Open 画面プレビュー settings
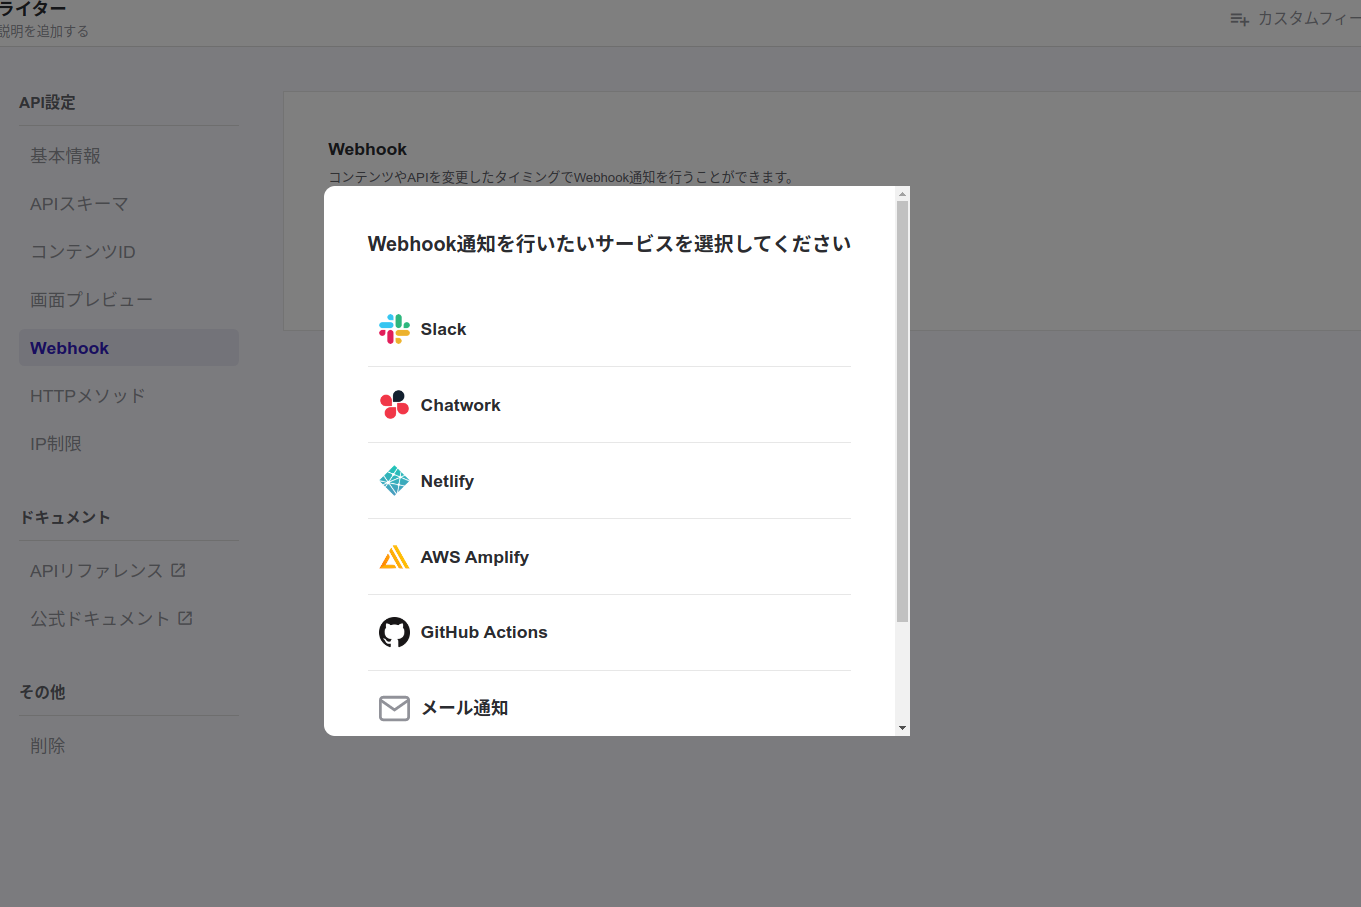This screenshot has height=907, width=1361. point(91,300)
